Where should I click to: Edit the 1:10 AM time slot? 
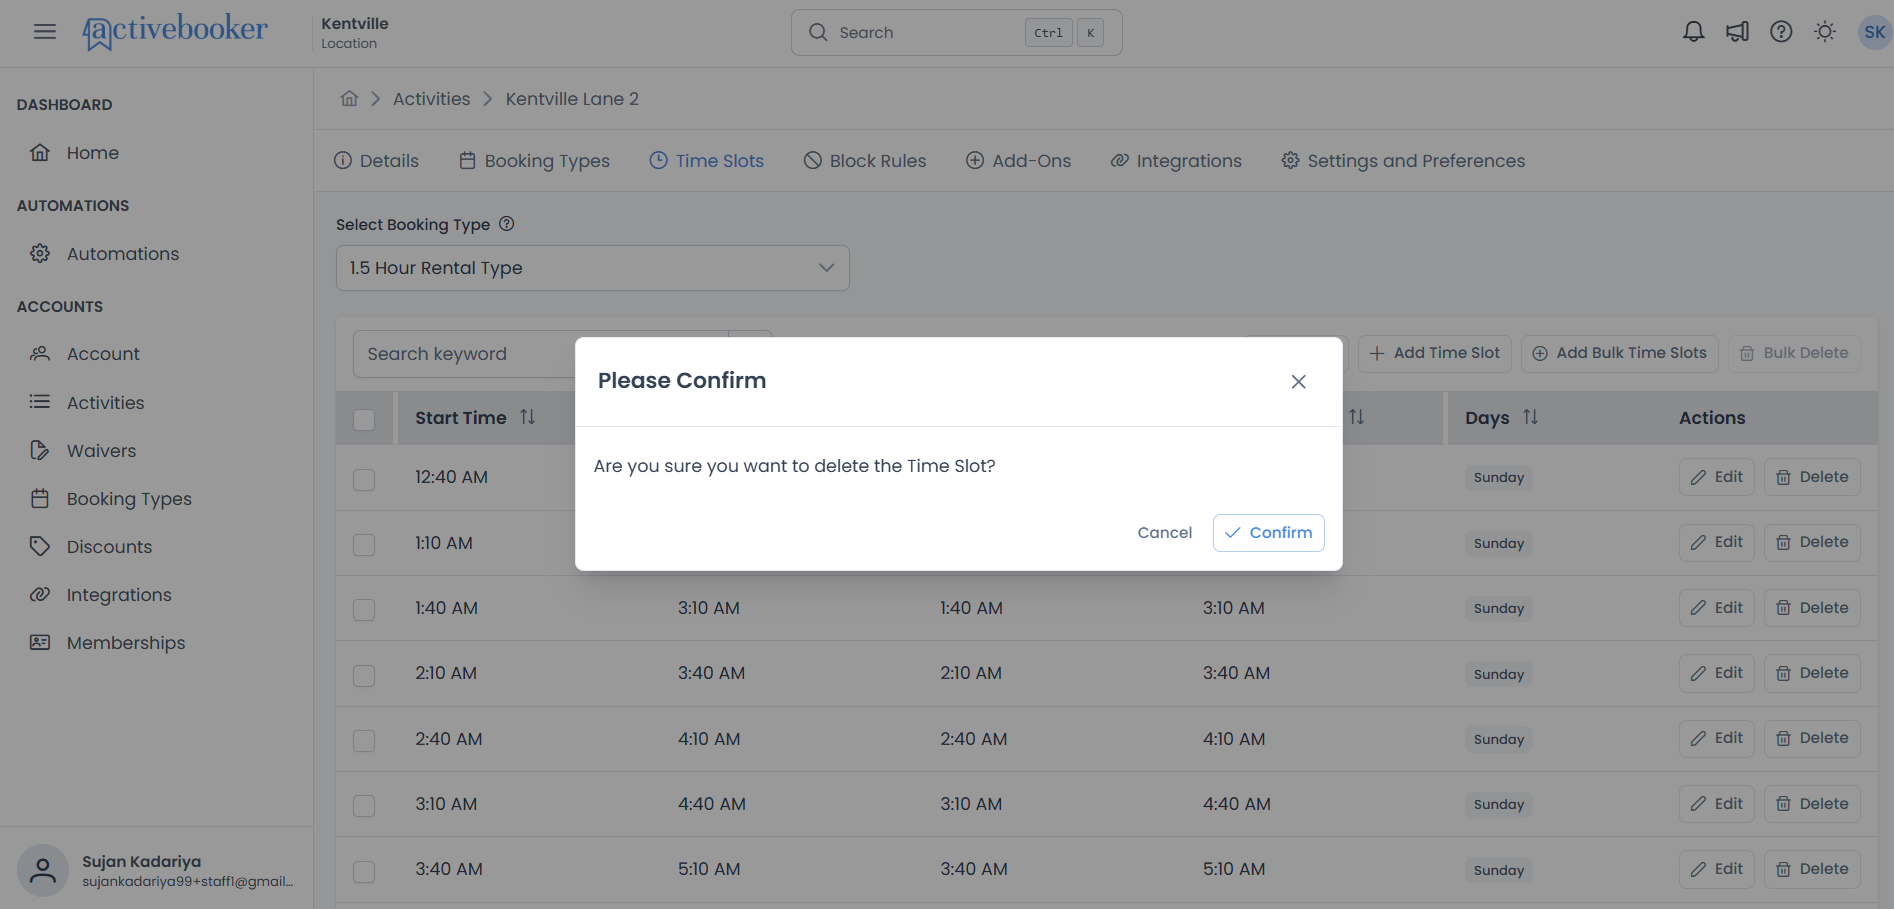pos(1716,542)
